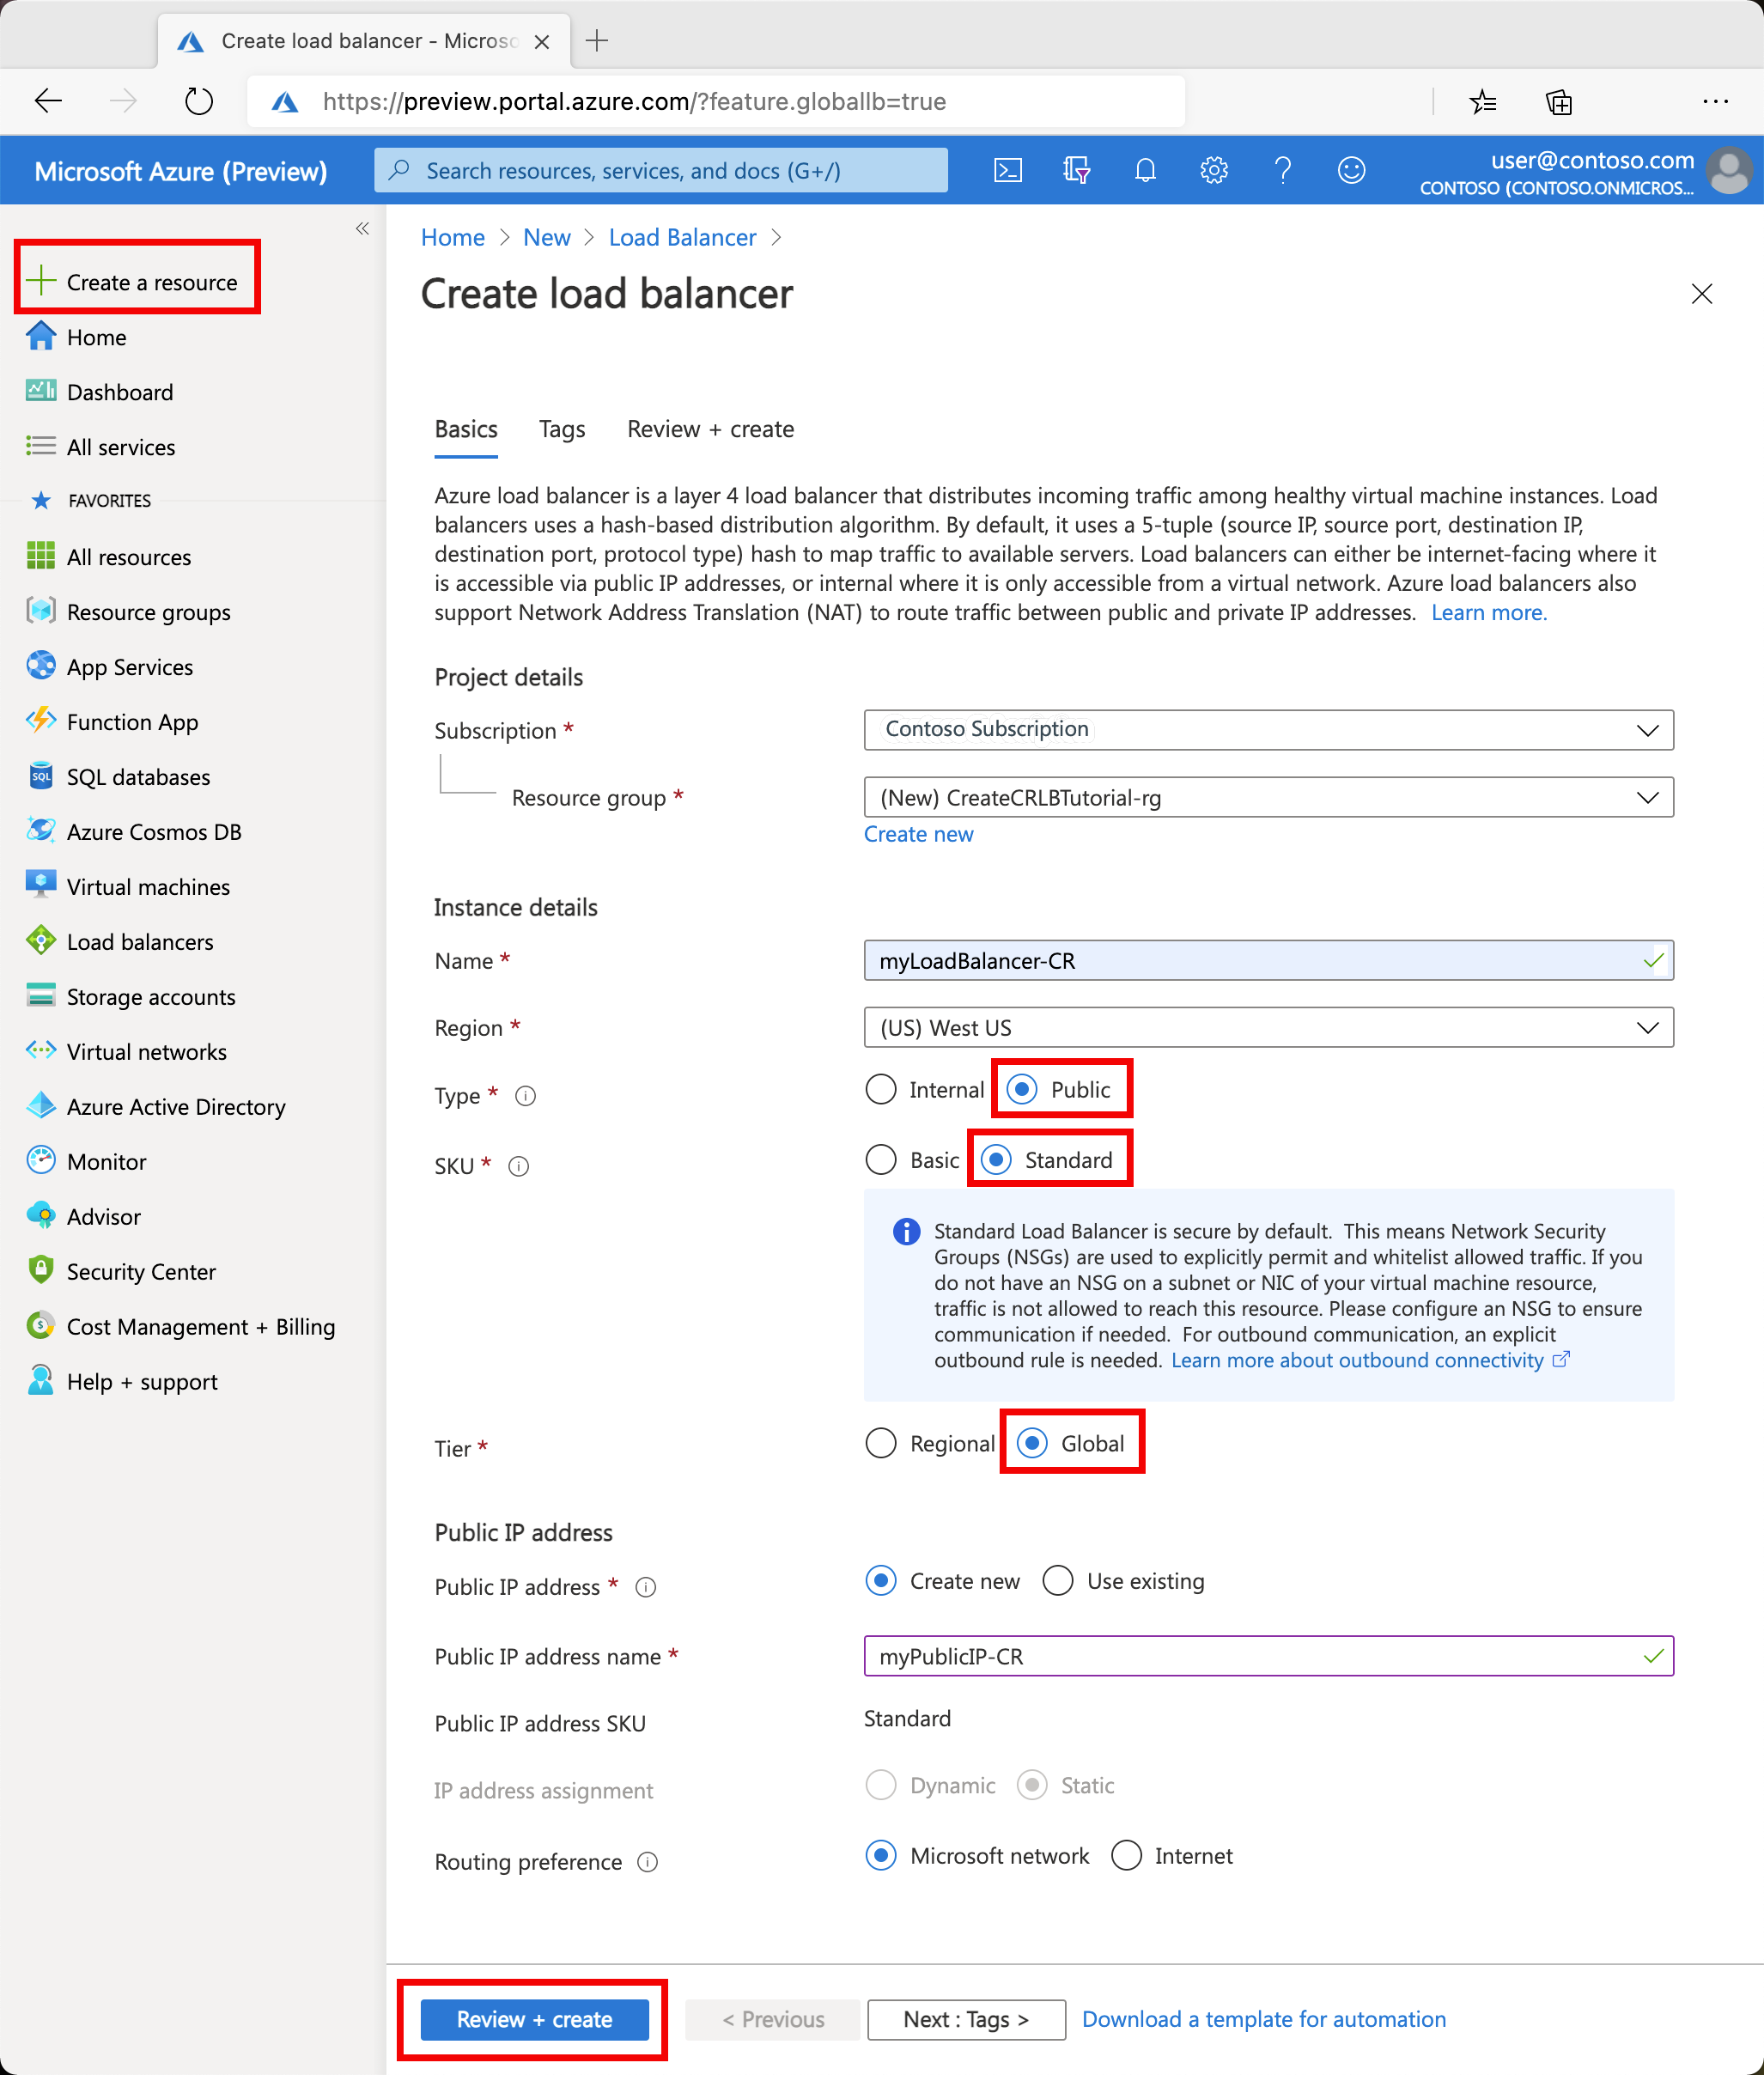Click the feedback smiley icon

point(1350,170)
